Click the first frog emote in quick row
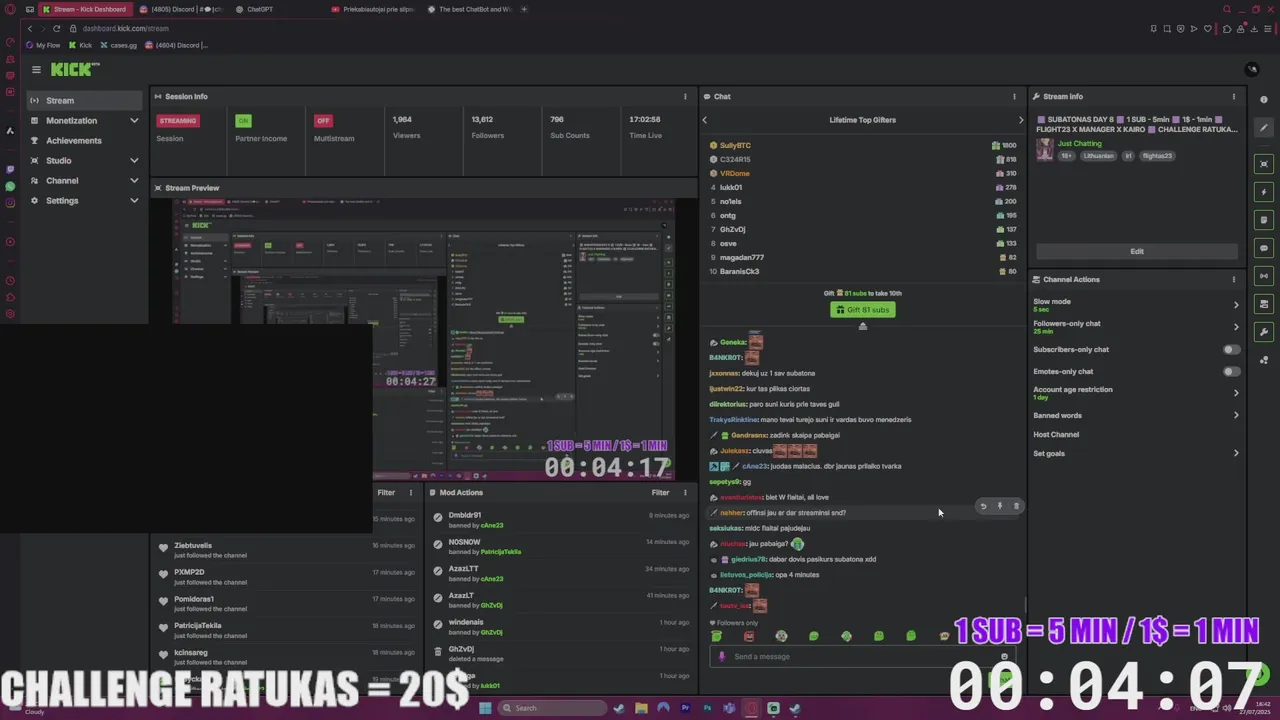The image size is (1280, 720). pos(716,636)
